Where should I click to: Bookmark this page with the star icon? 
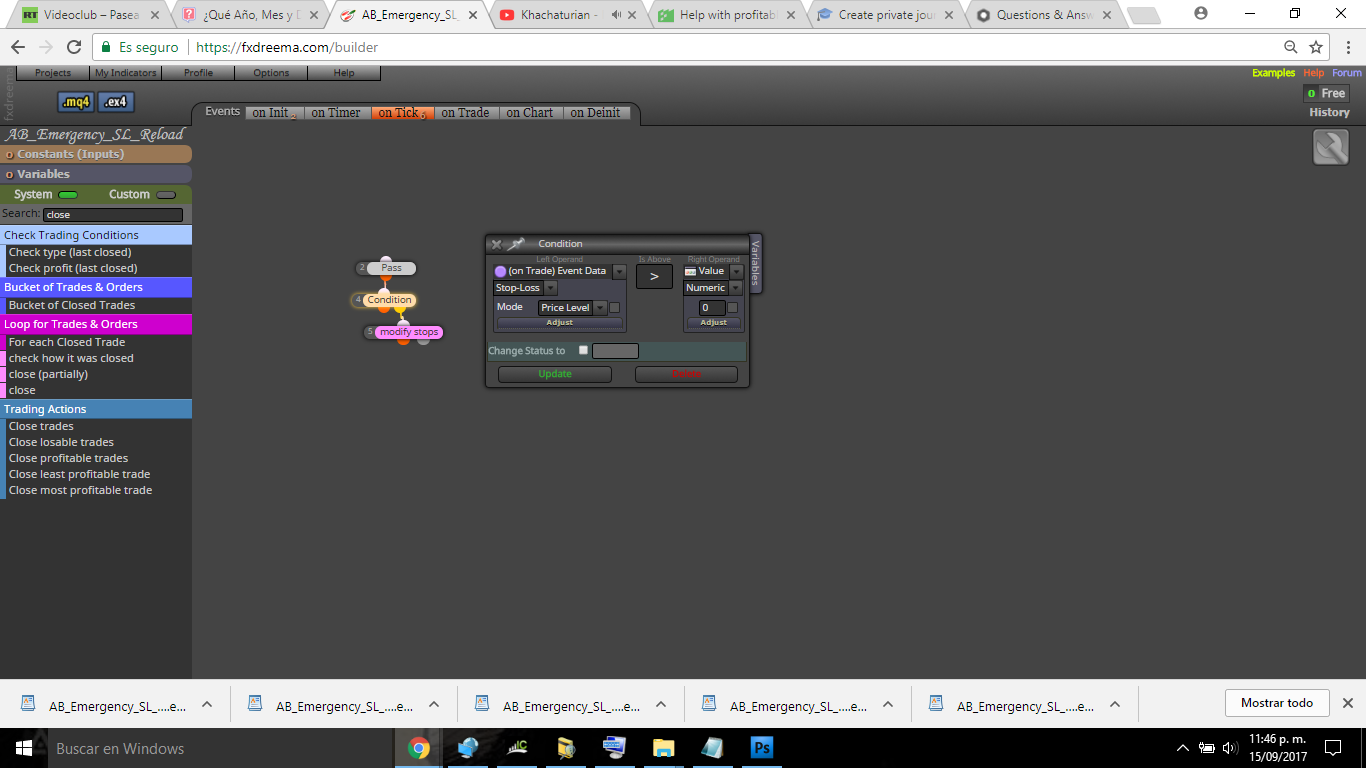coord(1316,47)
